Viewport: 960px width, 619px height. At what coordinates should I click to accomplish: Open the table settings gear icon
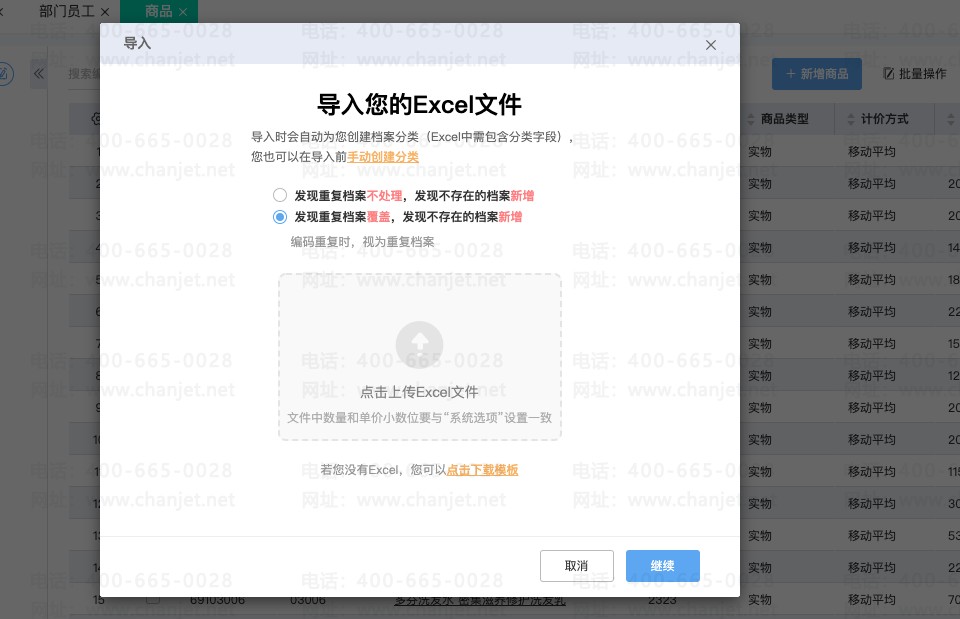point(96,119)
